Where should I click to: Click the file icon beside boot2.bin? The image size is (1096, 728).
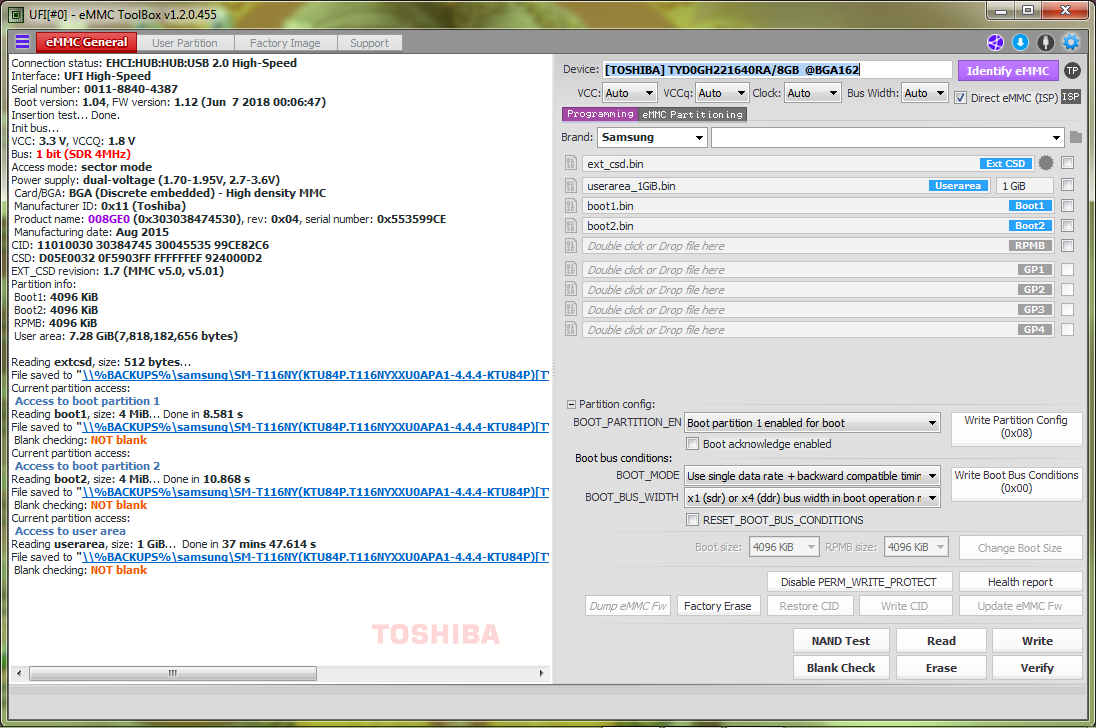coord(570,226)
